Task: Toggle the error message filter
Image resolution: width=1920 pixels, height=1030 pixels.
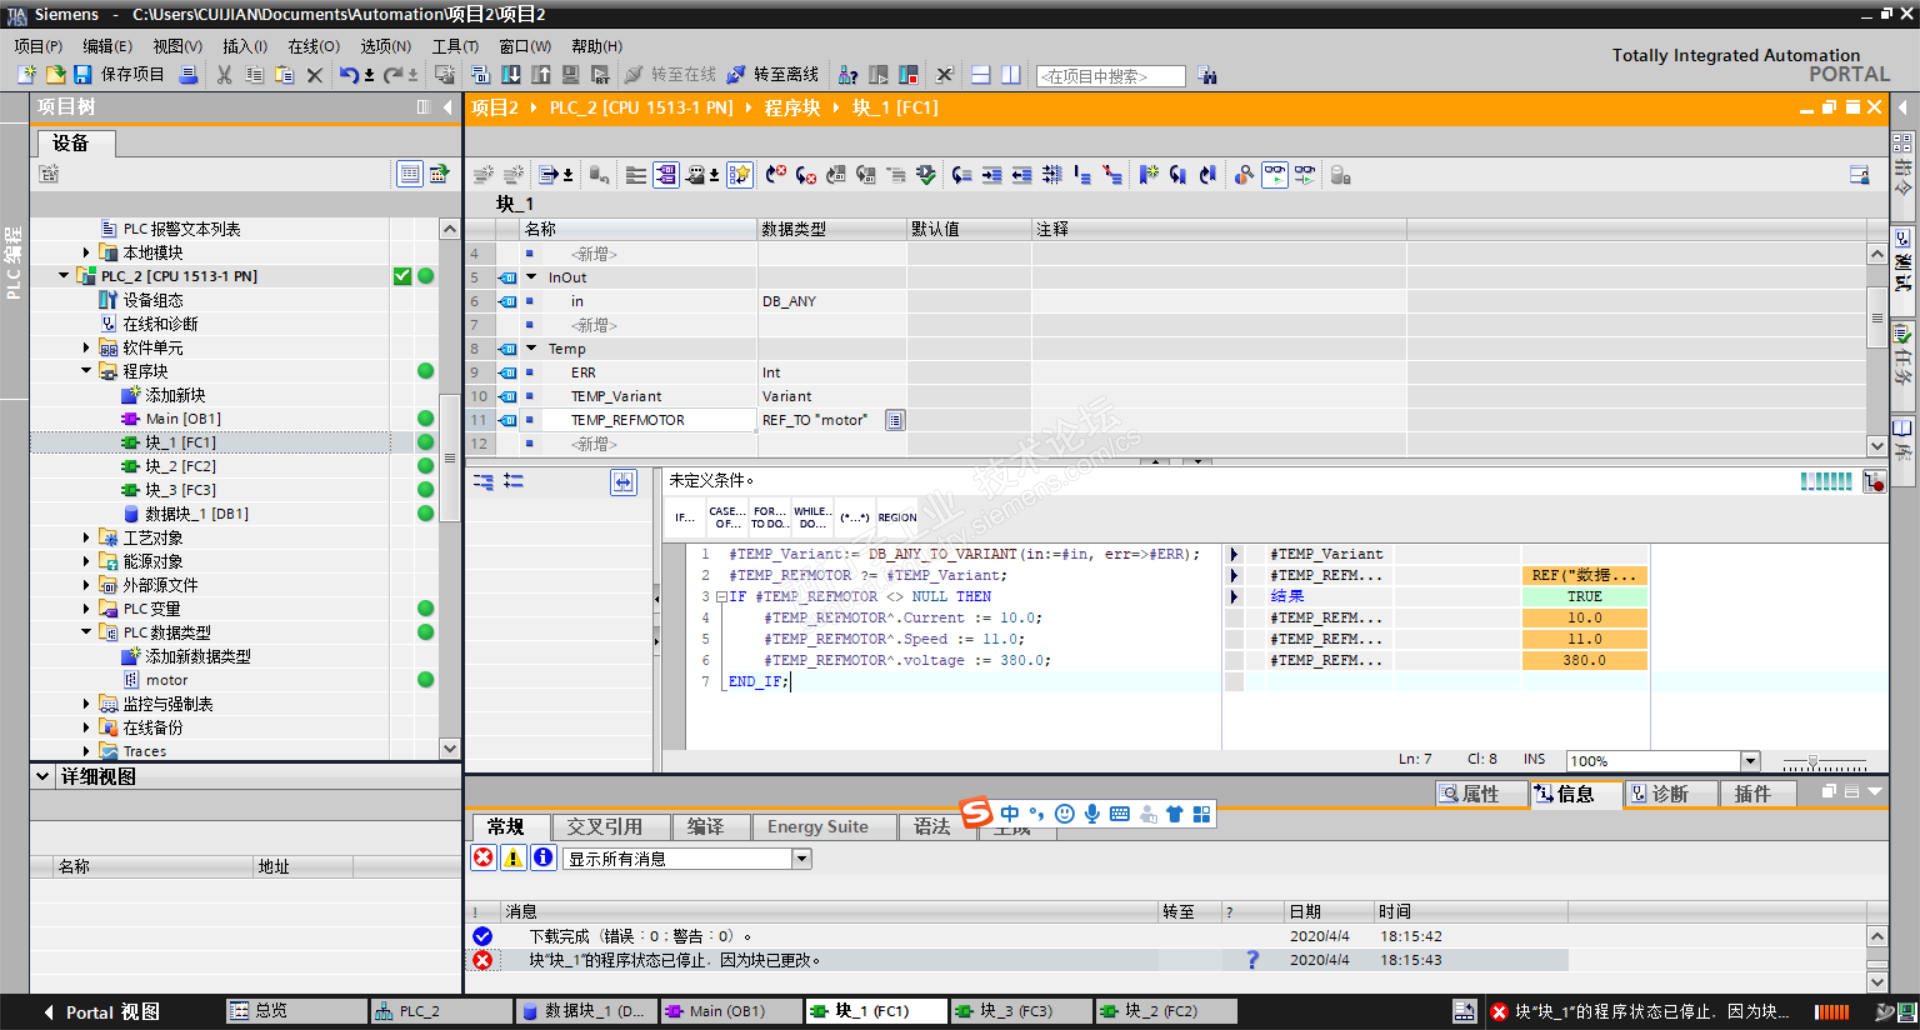Action: point(483,858)
